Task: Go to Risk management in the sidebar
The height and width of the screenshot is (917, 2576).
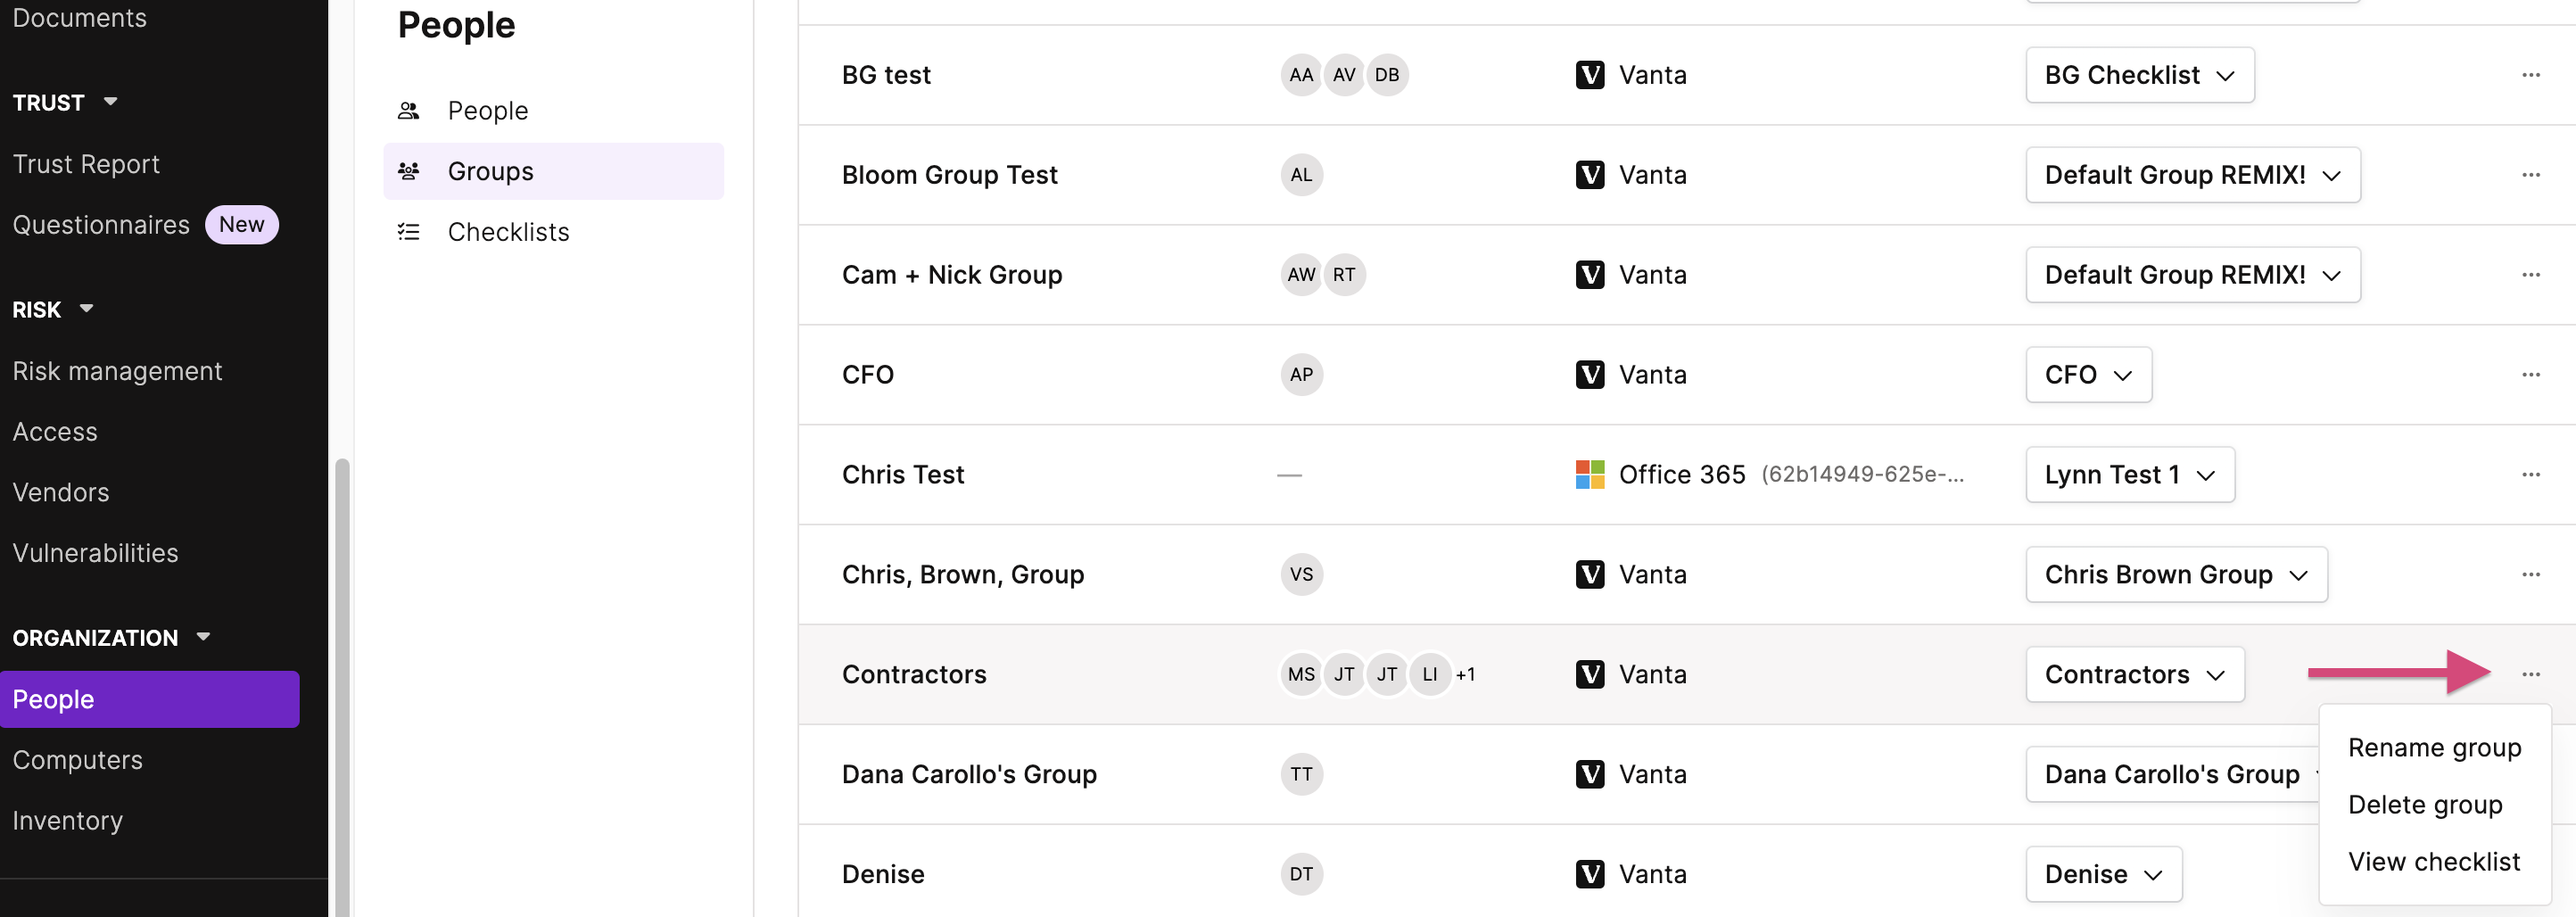Action: pos(117,372)
